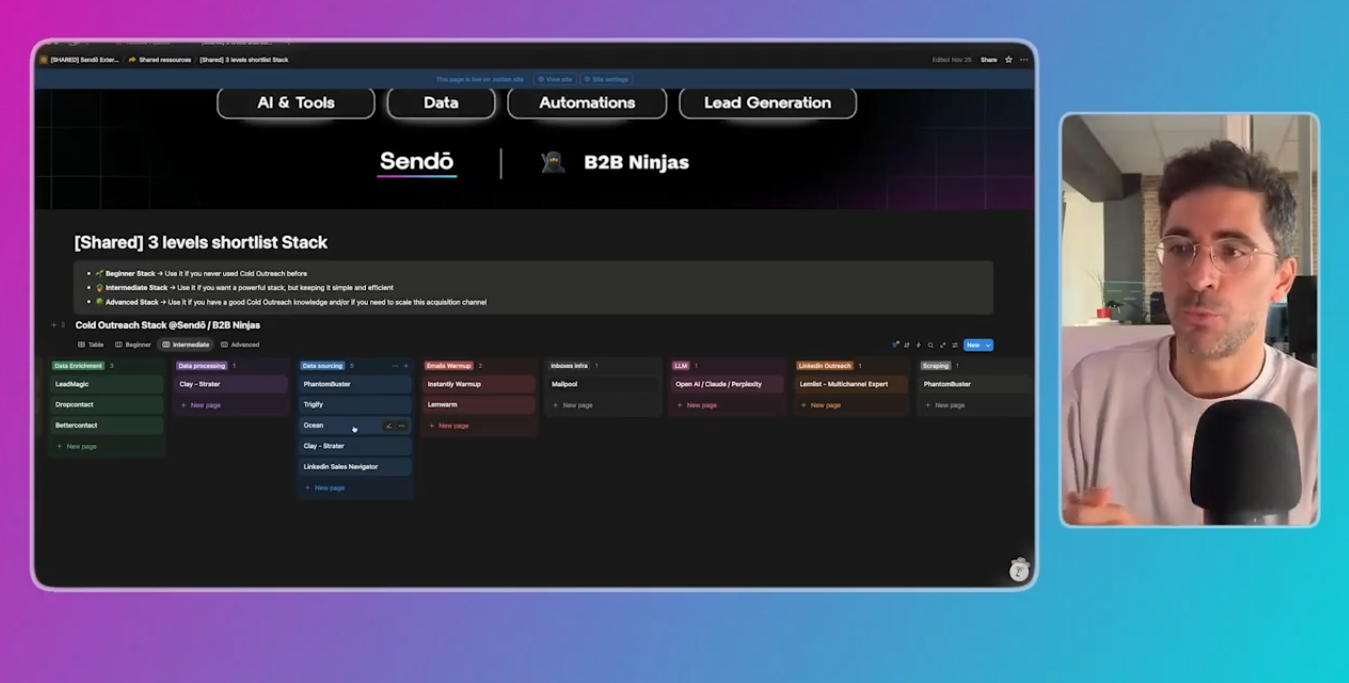Click the Lead Generation banner button
Screen dimensions: 1349x683
coord(768,103)
